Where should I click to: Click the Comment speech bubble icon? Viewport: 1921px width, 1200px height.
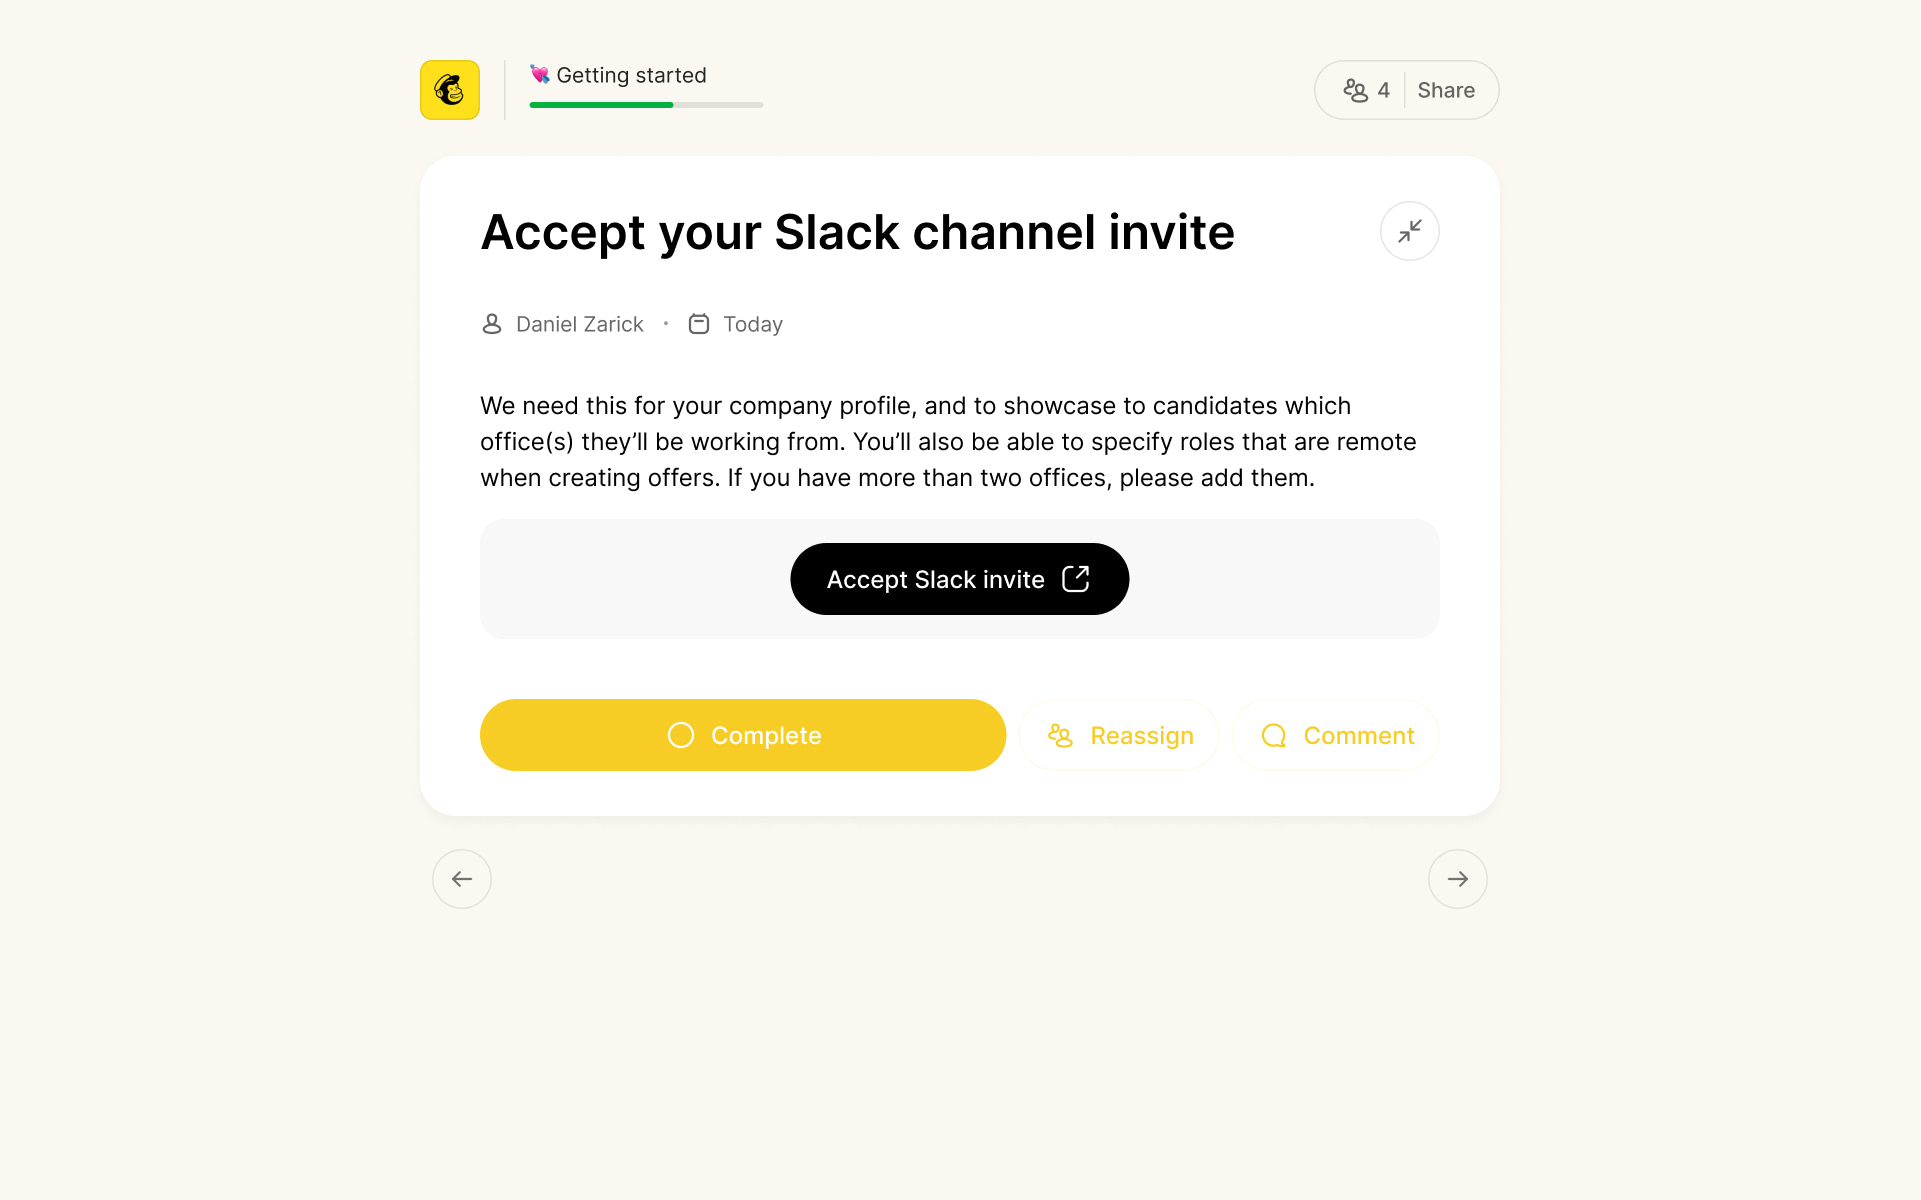click(x=1273, y=734)
